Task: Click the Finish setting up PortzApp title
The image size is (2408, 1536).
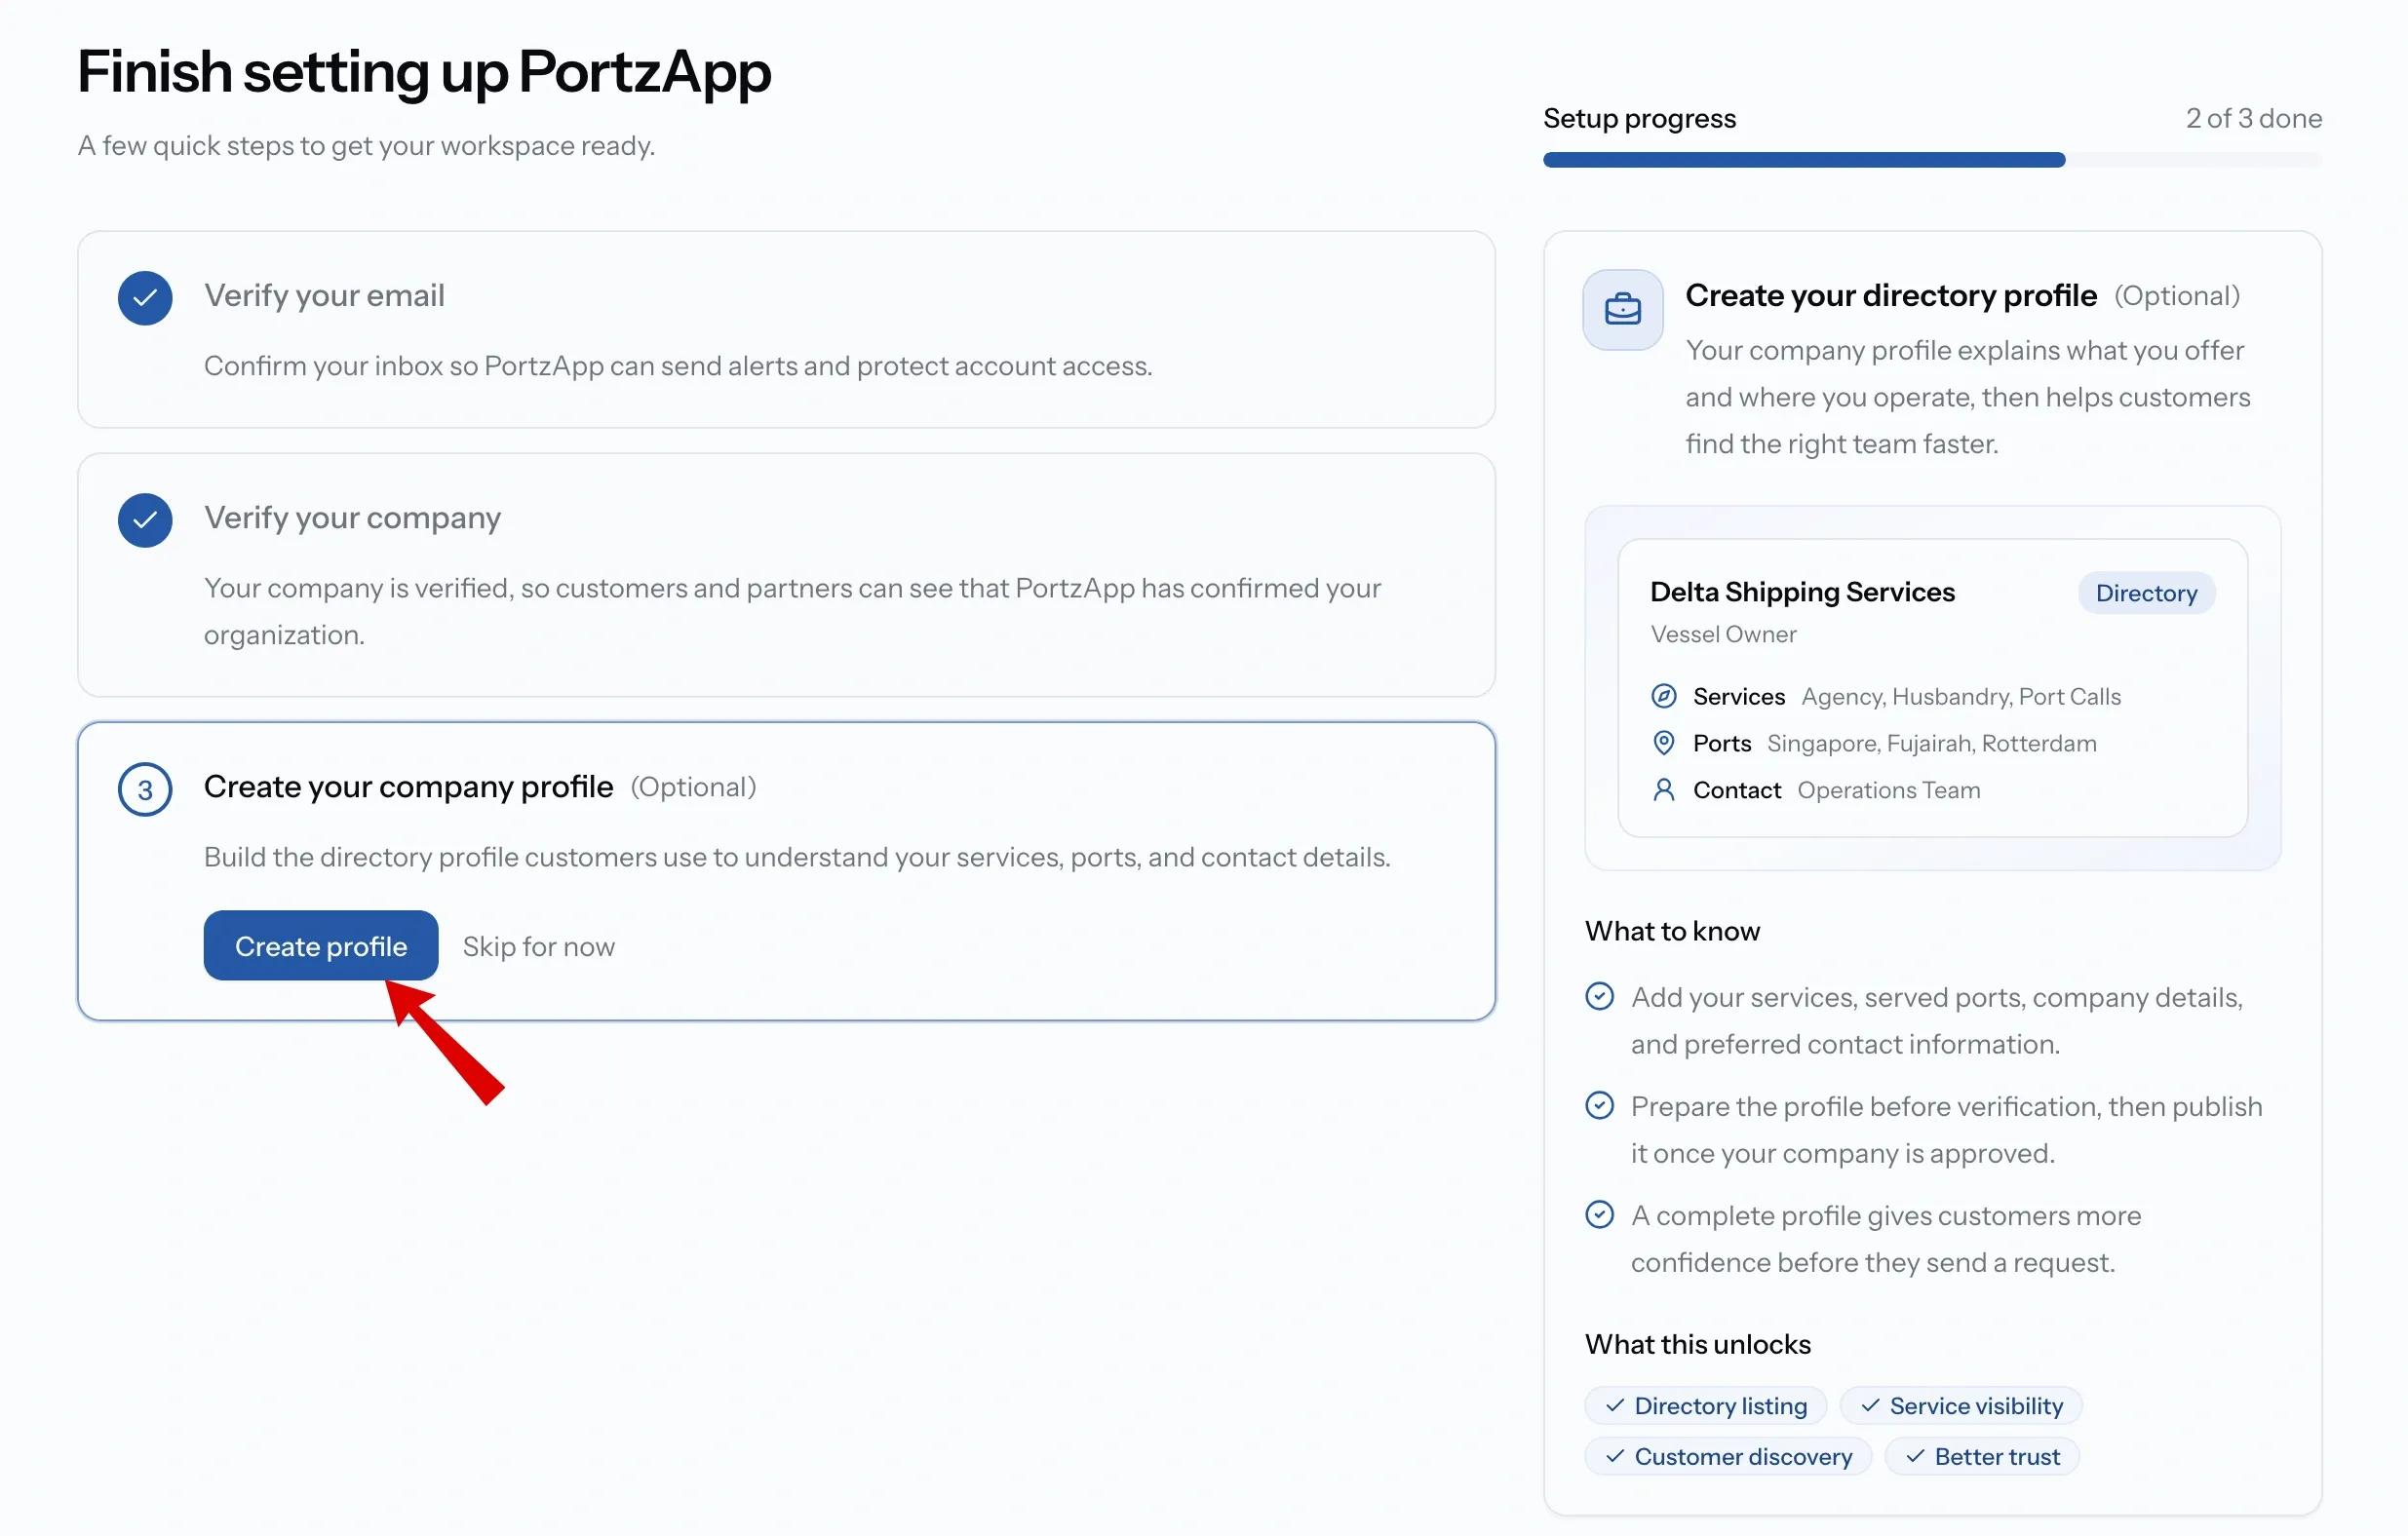Action: click(x=424, y=72)
